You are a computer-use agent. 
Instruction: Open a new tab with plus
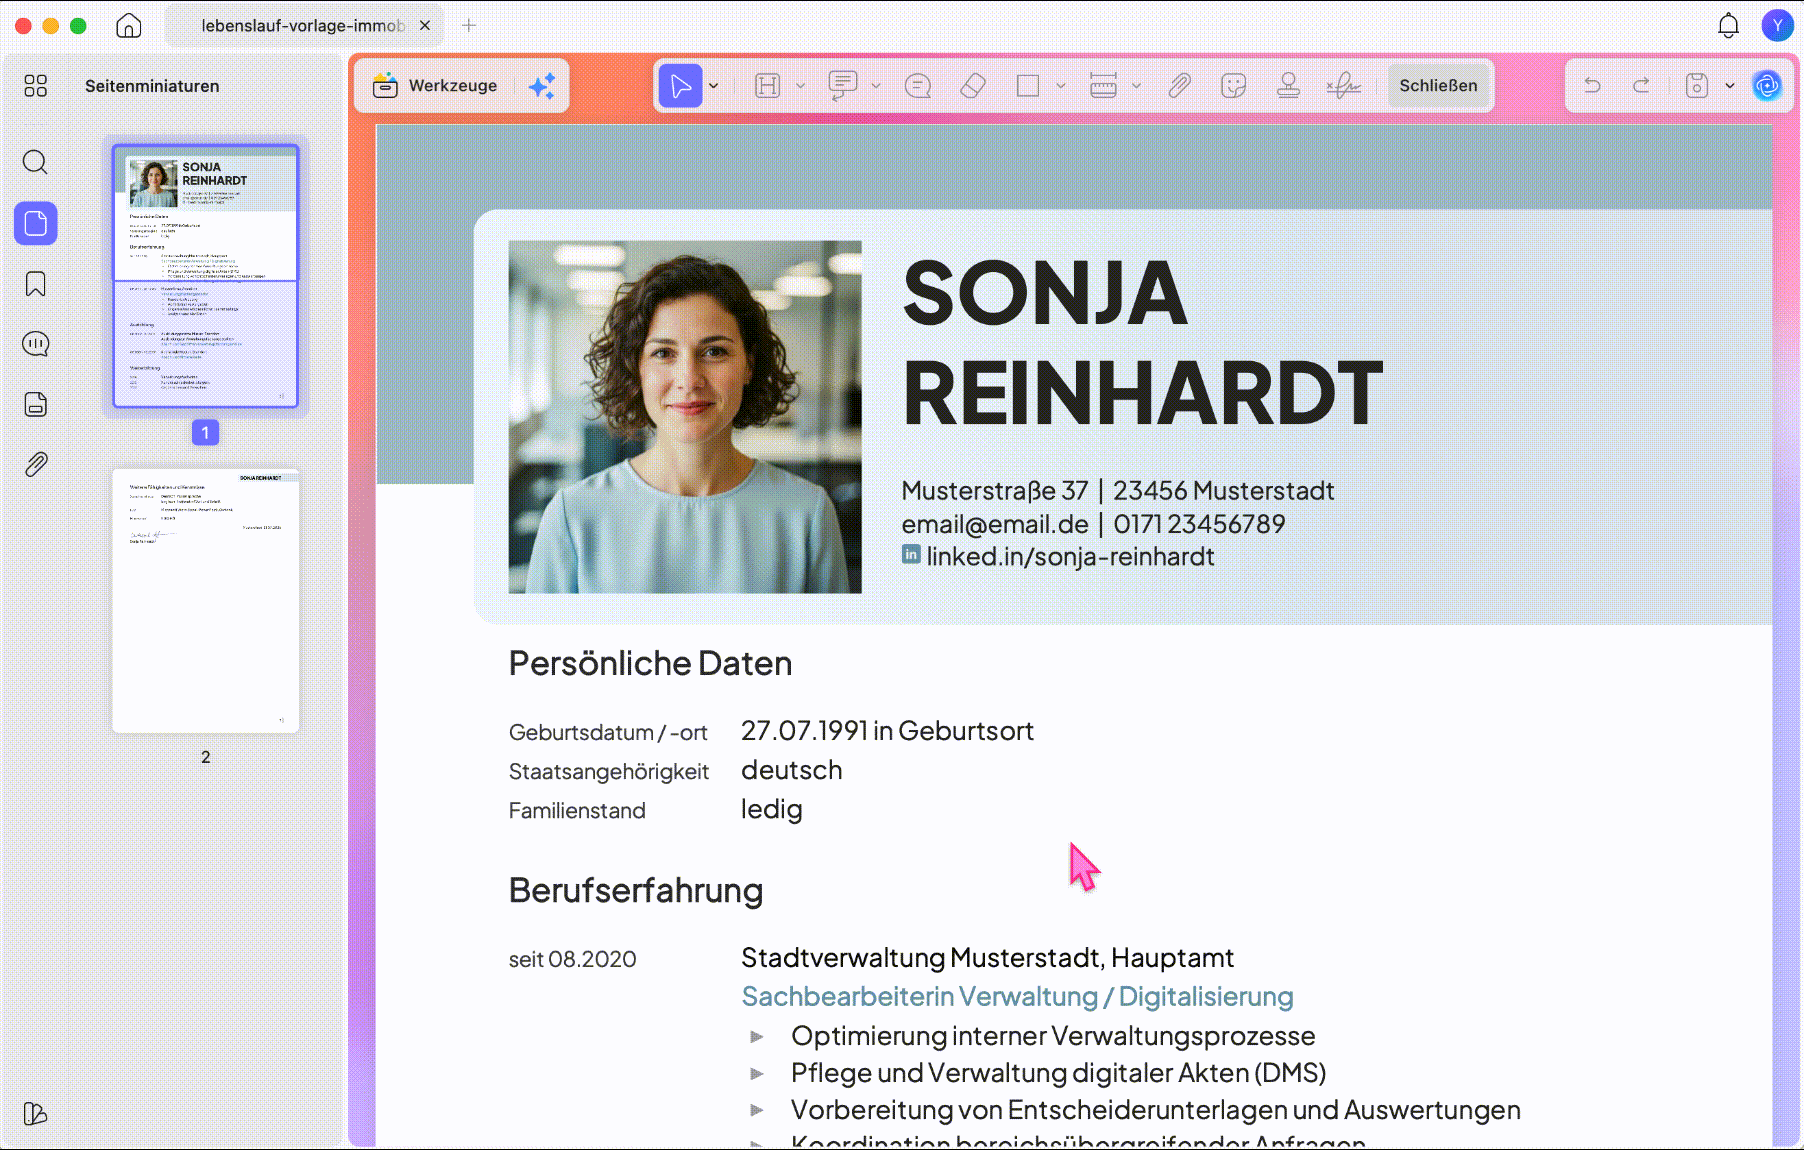pos(469,26)
